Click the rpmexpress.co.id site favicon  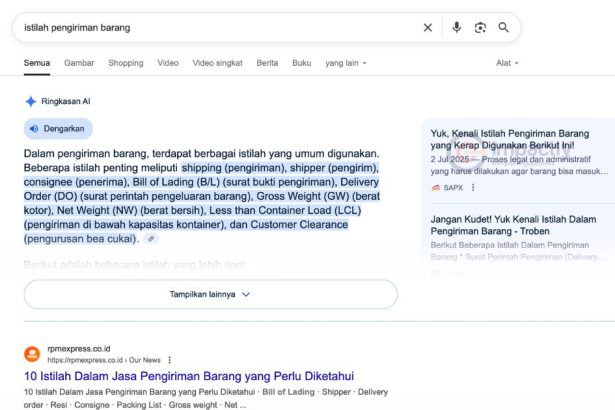pos(32,354)
